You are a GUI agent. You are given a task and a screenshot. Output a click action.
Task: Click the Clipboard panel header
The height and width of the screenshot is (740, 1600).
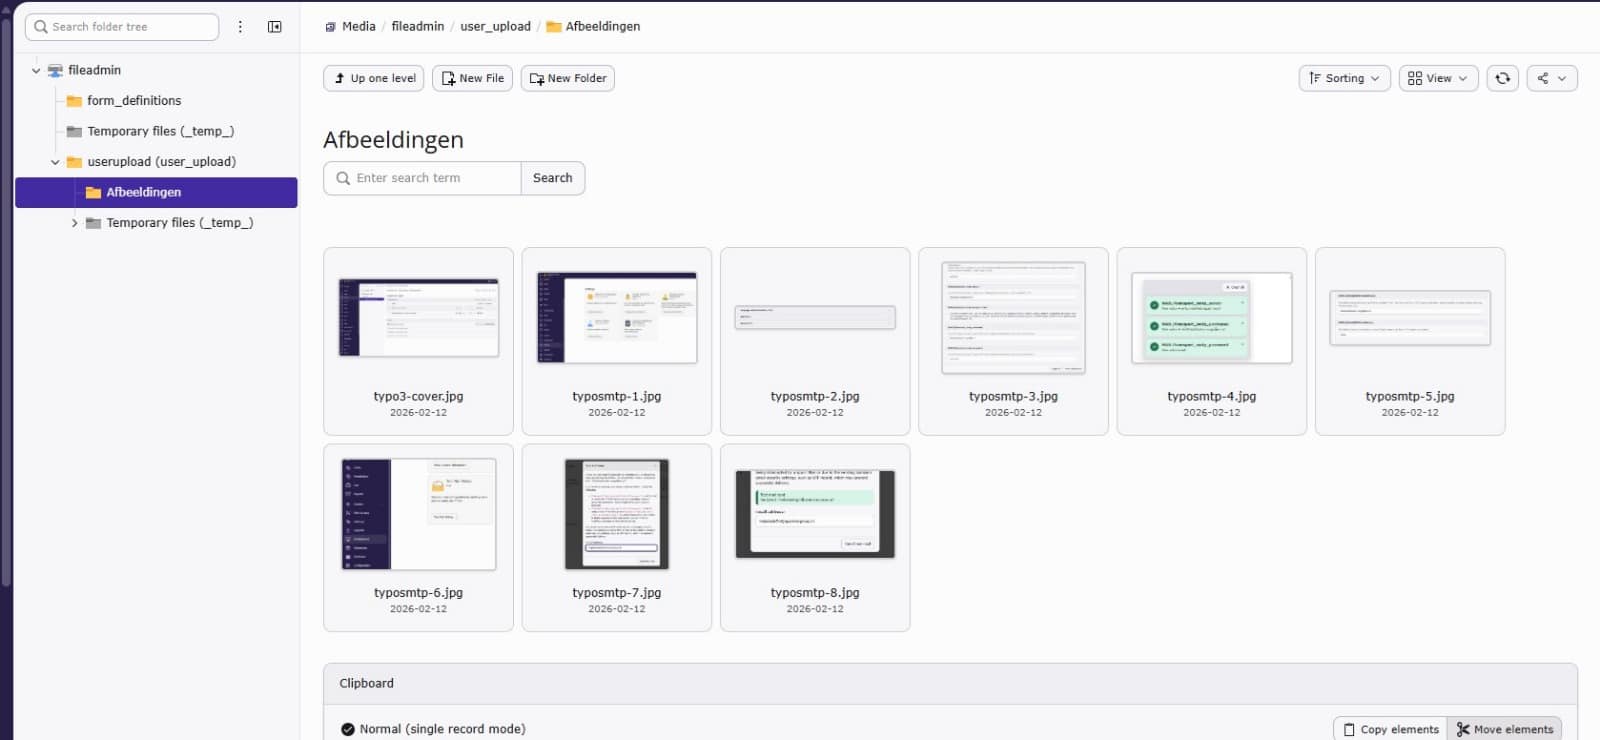pyautogui.click(x=950, y=684)
